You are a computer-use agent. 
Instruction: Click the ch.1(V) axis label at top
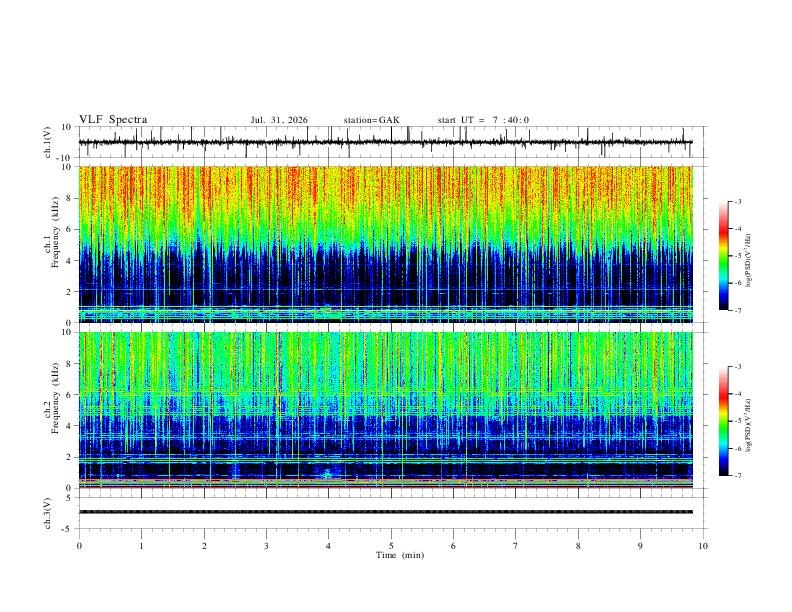coord(47,142)
